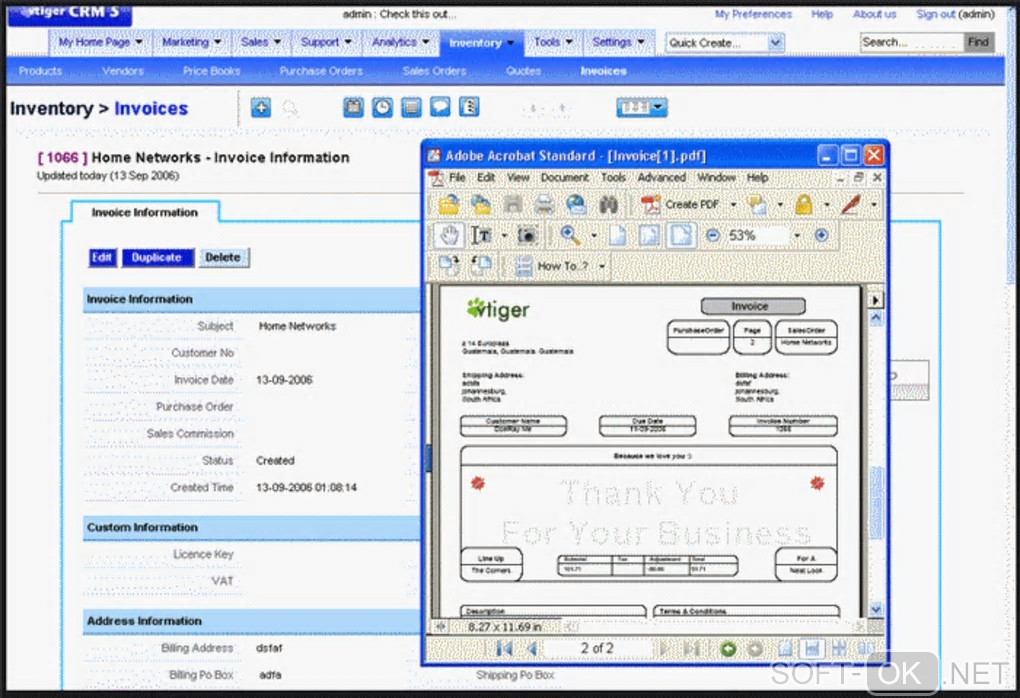The height and width of the screenshot is (698, 1020).
Task: Open the clock icon in CRM toolbar
Action: 382,107
